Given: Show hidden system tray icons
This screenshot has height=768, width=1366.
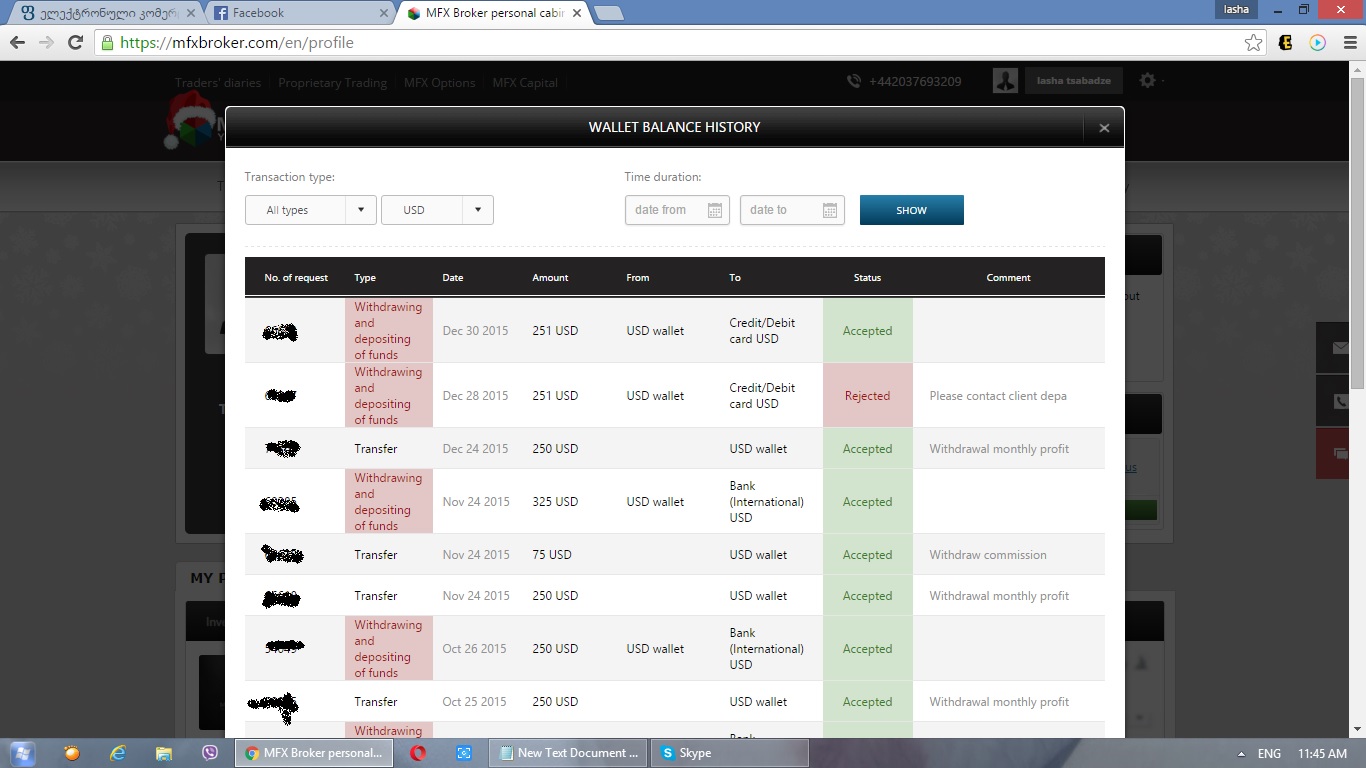Looking at the screenshot, I should [1241, 754].
